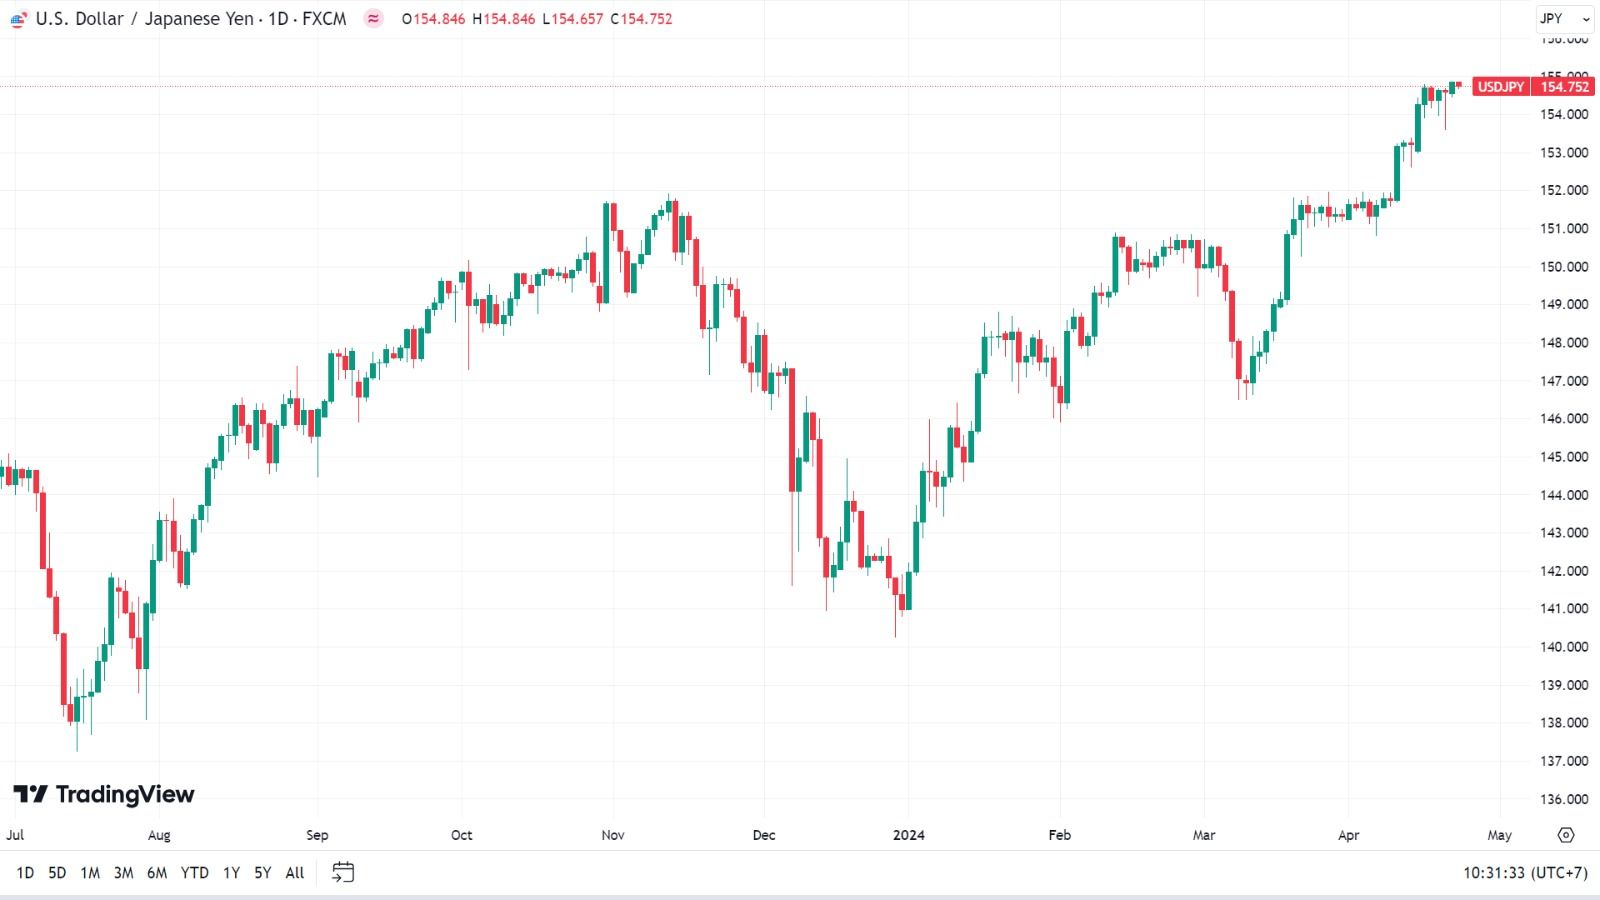
Task: Open chart settings gear icon
Action: (1566, 835)
